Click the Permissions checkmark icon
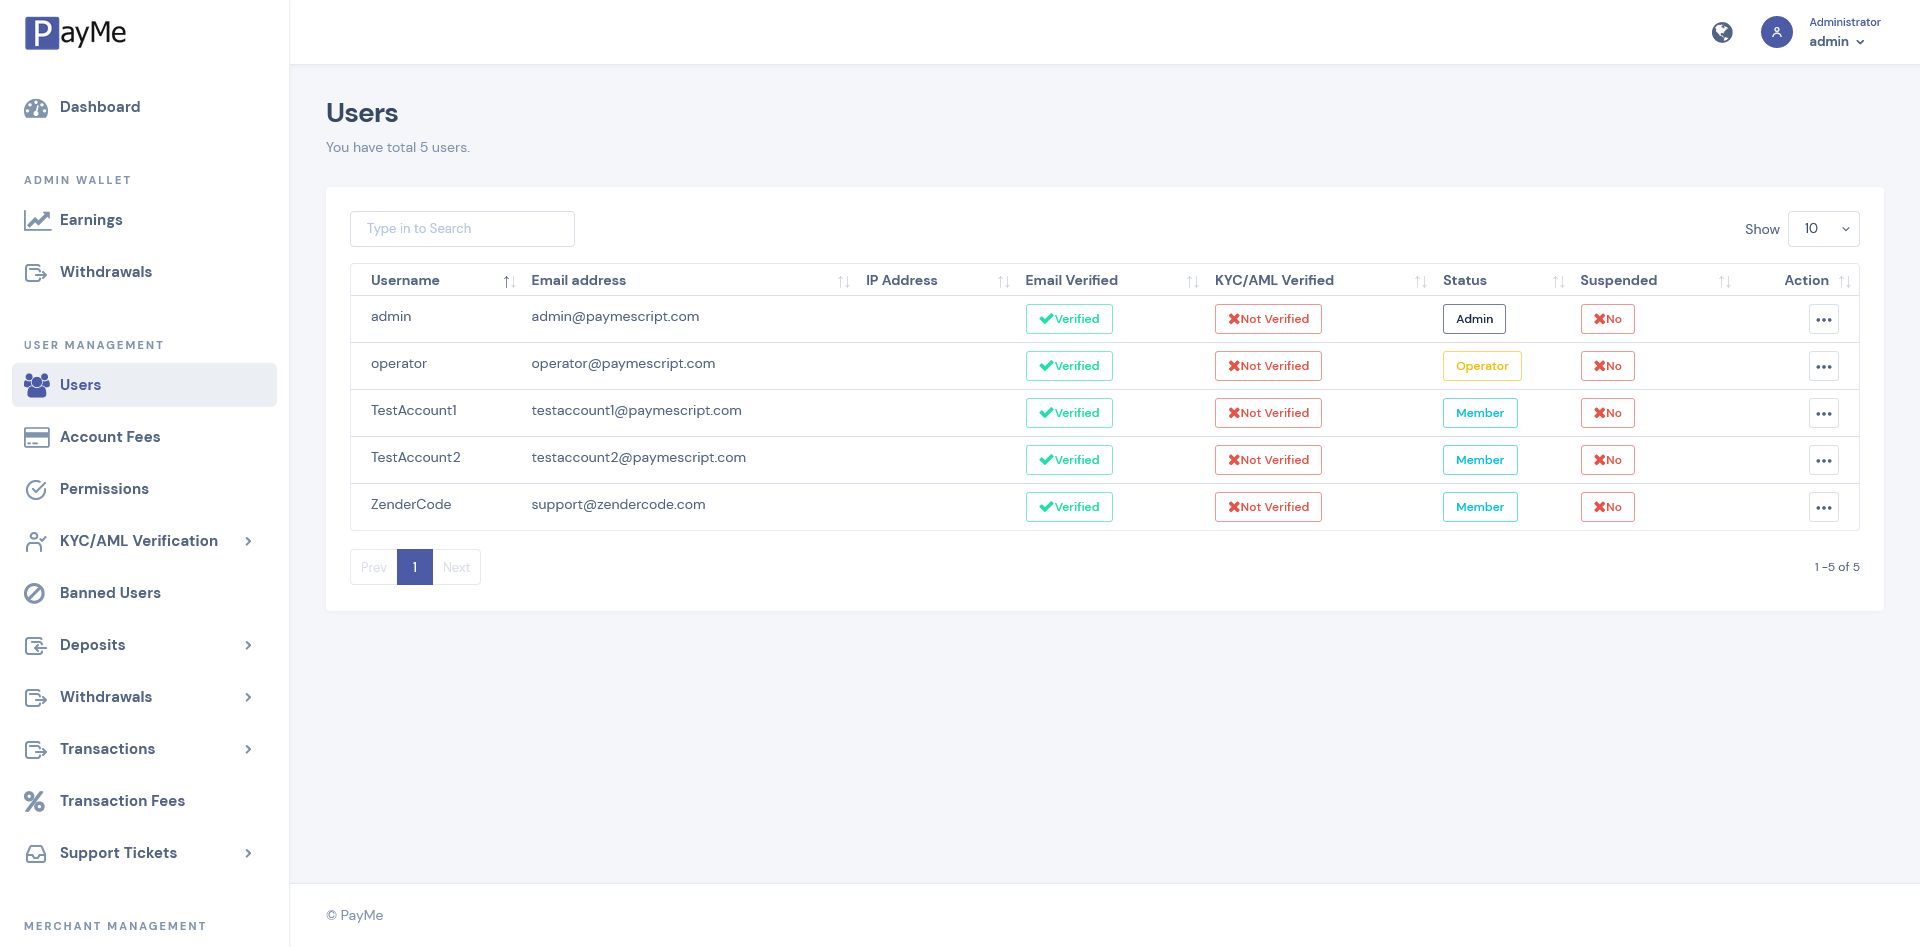This screenshot has width=1920, height=947. (x=36, y=489)
